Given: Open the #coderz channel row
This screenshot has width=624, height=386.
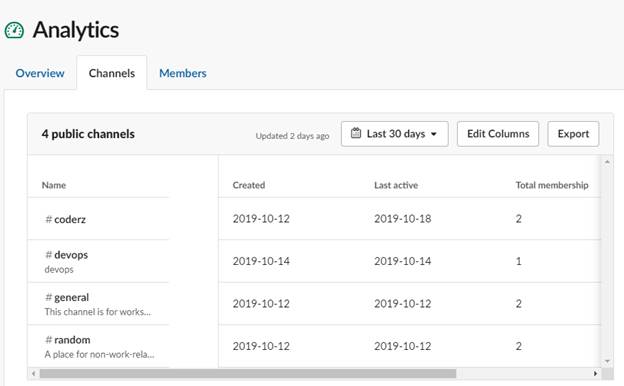Looking at the screenshot, I should 314,218.
